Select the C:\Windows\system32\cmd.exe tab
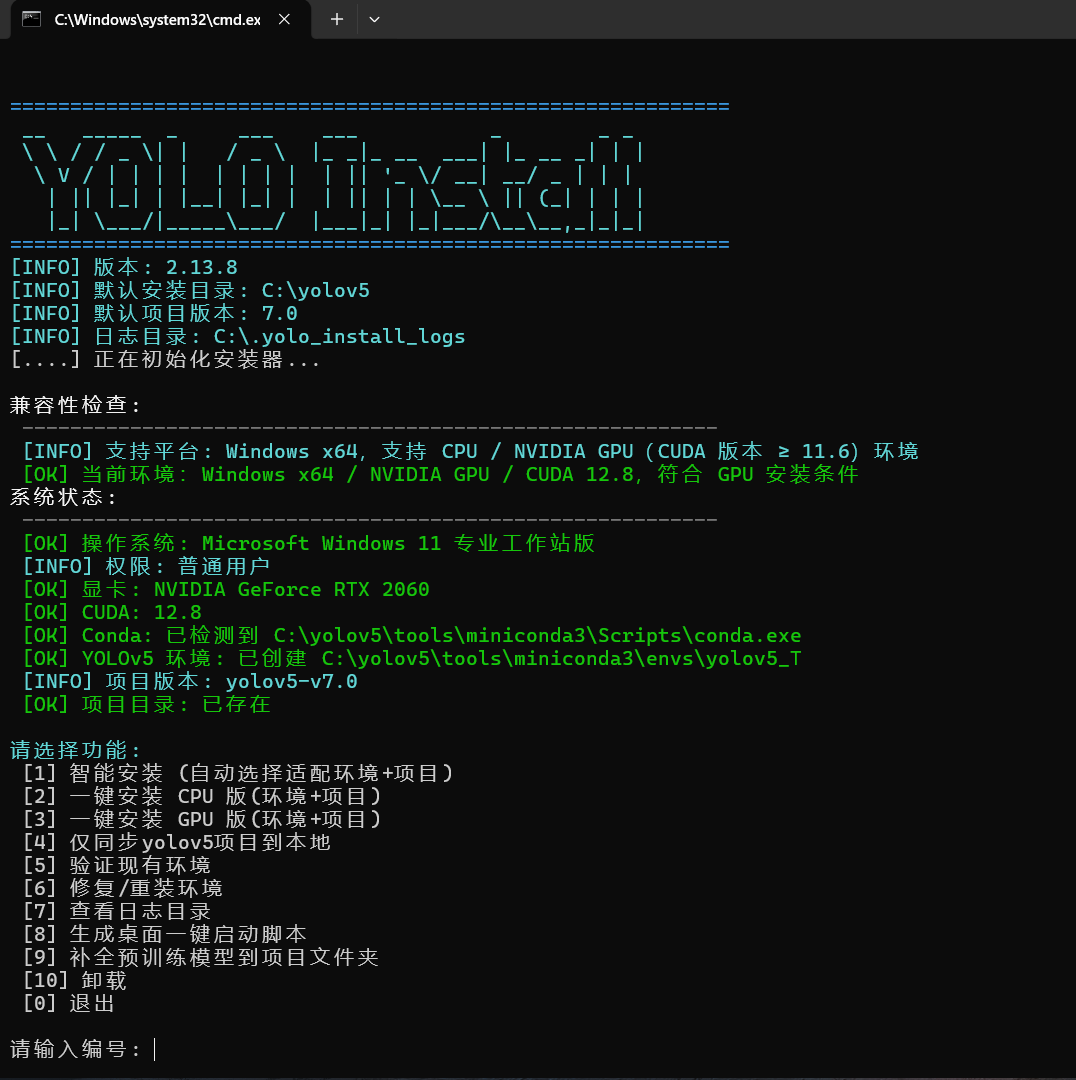Image resolution: width=1076 pixels, height=1080 pixels. pos(161,19)
